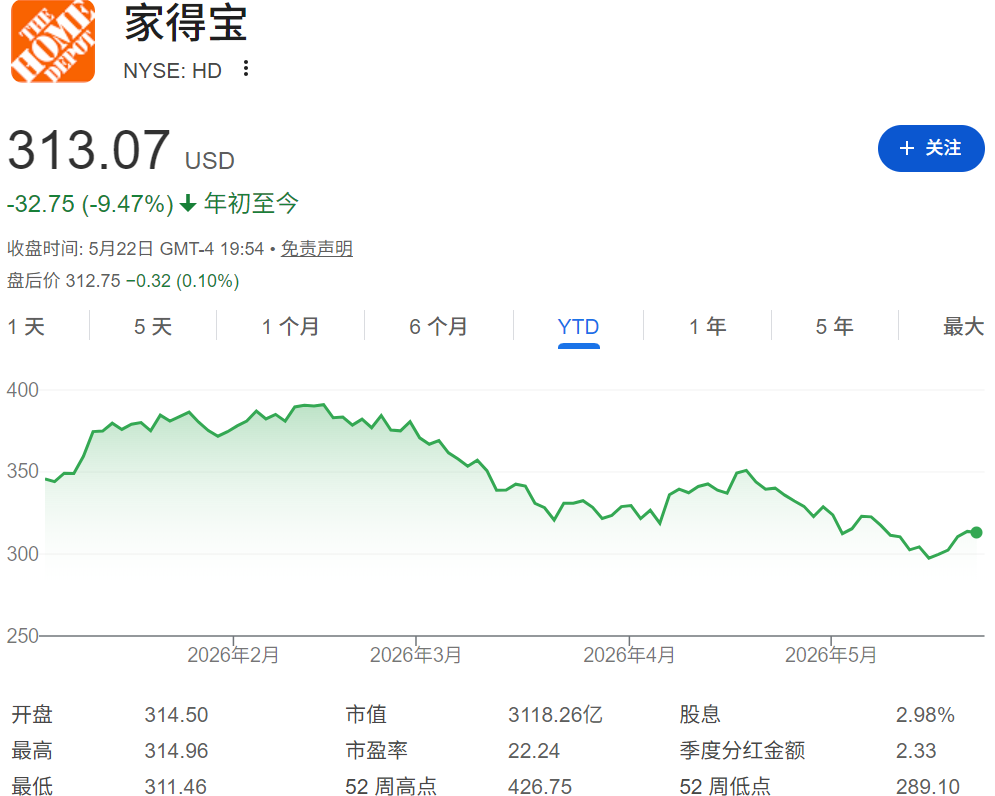This screenshot has height=796, width=995.
Task: Open the three-dot more options menu
Action: point(246,69)
